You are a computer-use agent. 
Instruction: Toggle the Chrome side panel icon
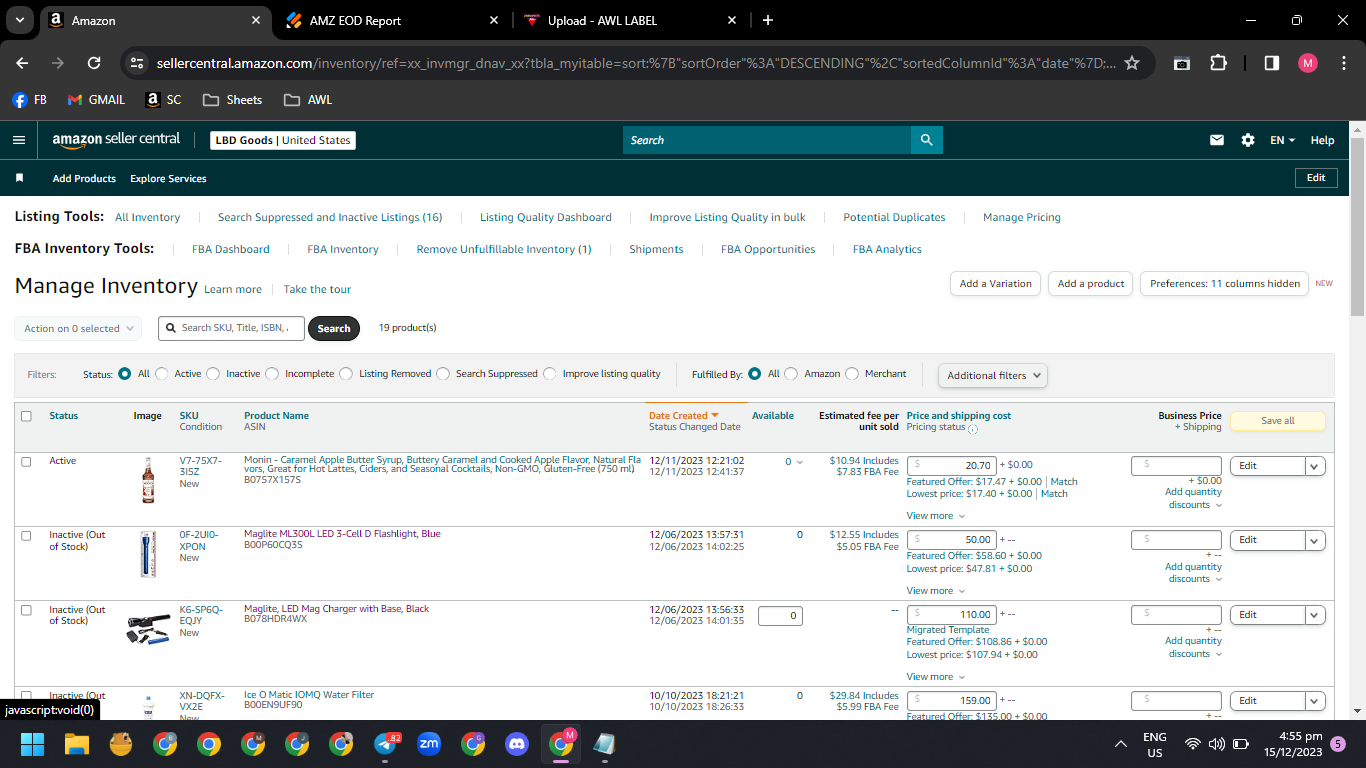[x=1272, y=62]
